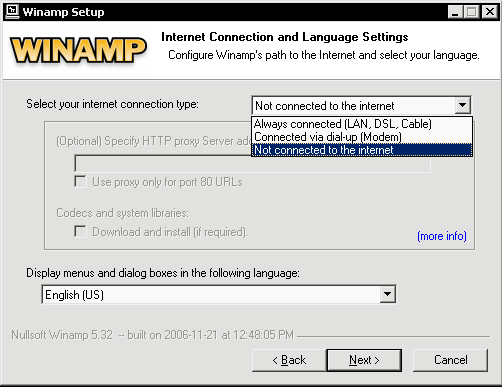This screenshot has height=387, width=502.
Task: Collapse the connection type dropdown arrow
Action: (x=462, y=106)
